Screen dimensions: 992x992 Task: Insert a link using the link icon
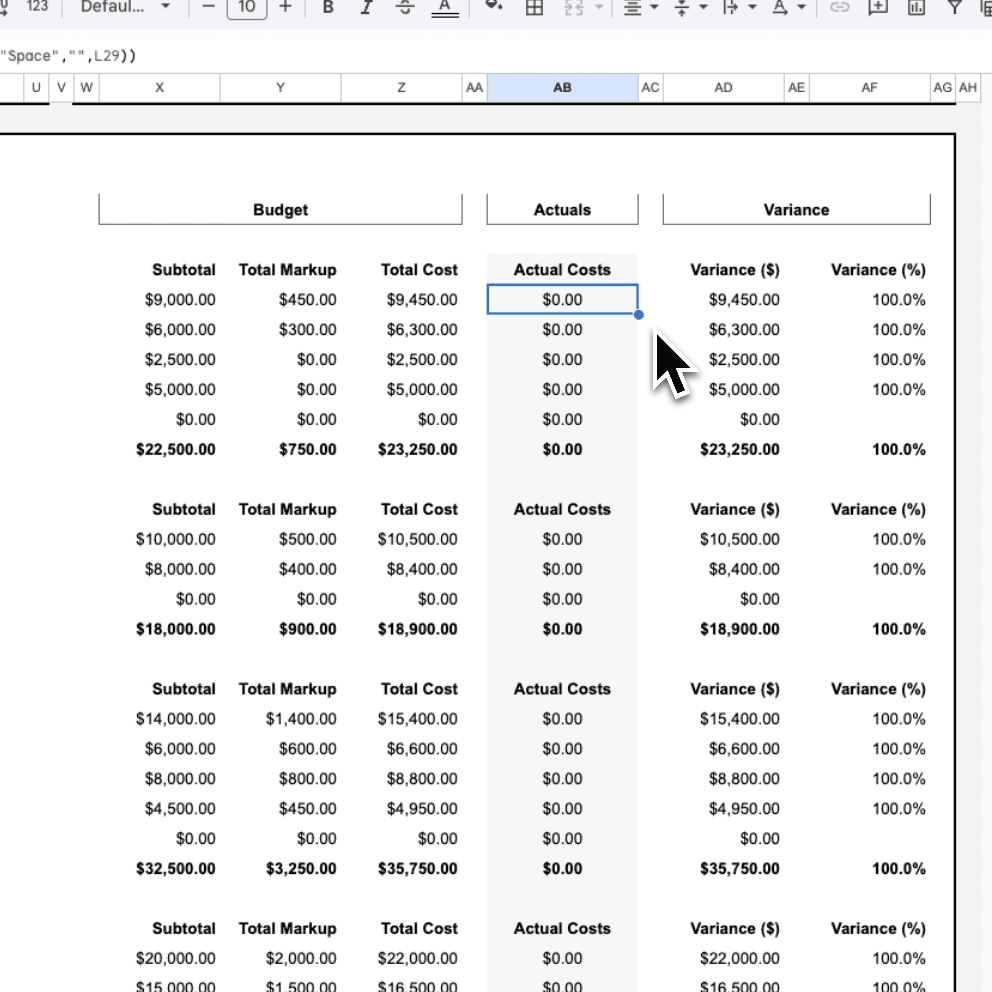pos(839,8)
